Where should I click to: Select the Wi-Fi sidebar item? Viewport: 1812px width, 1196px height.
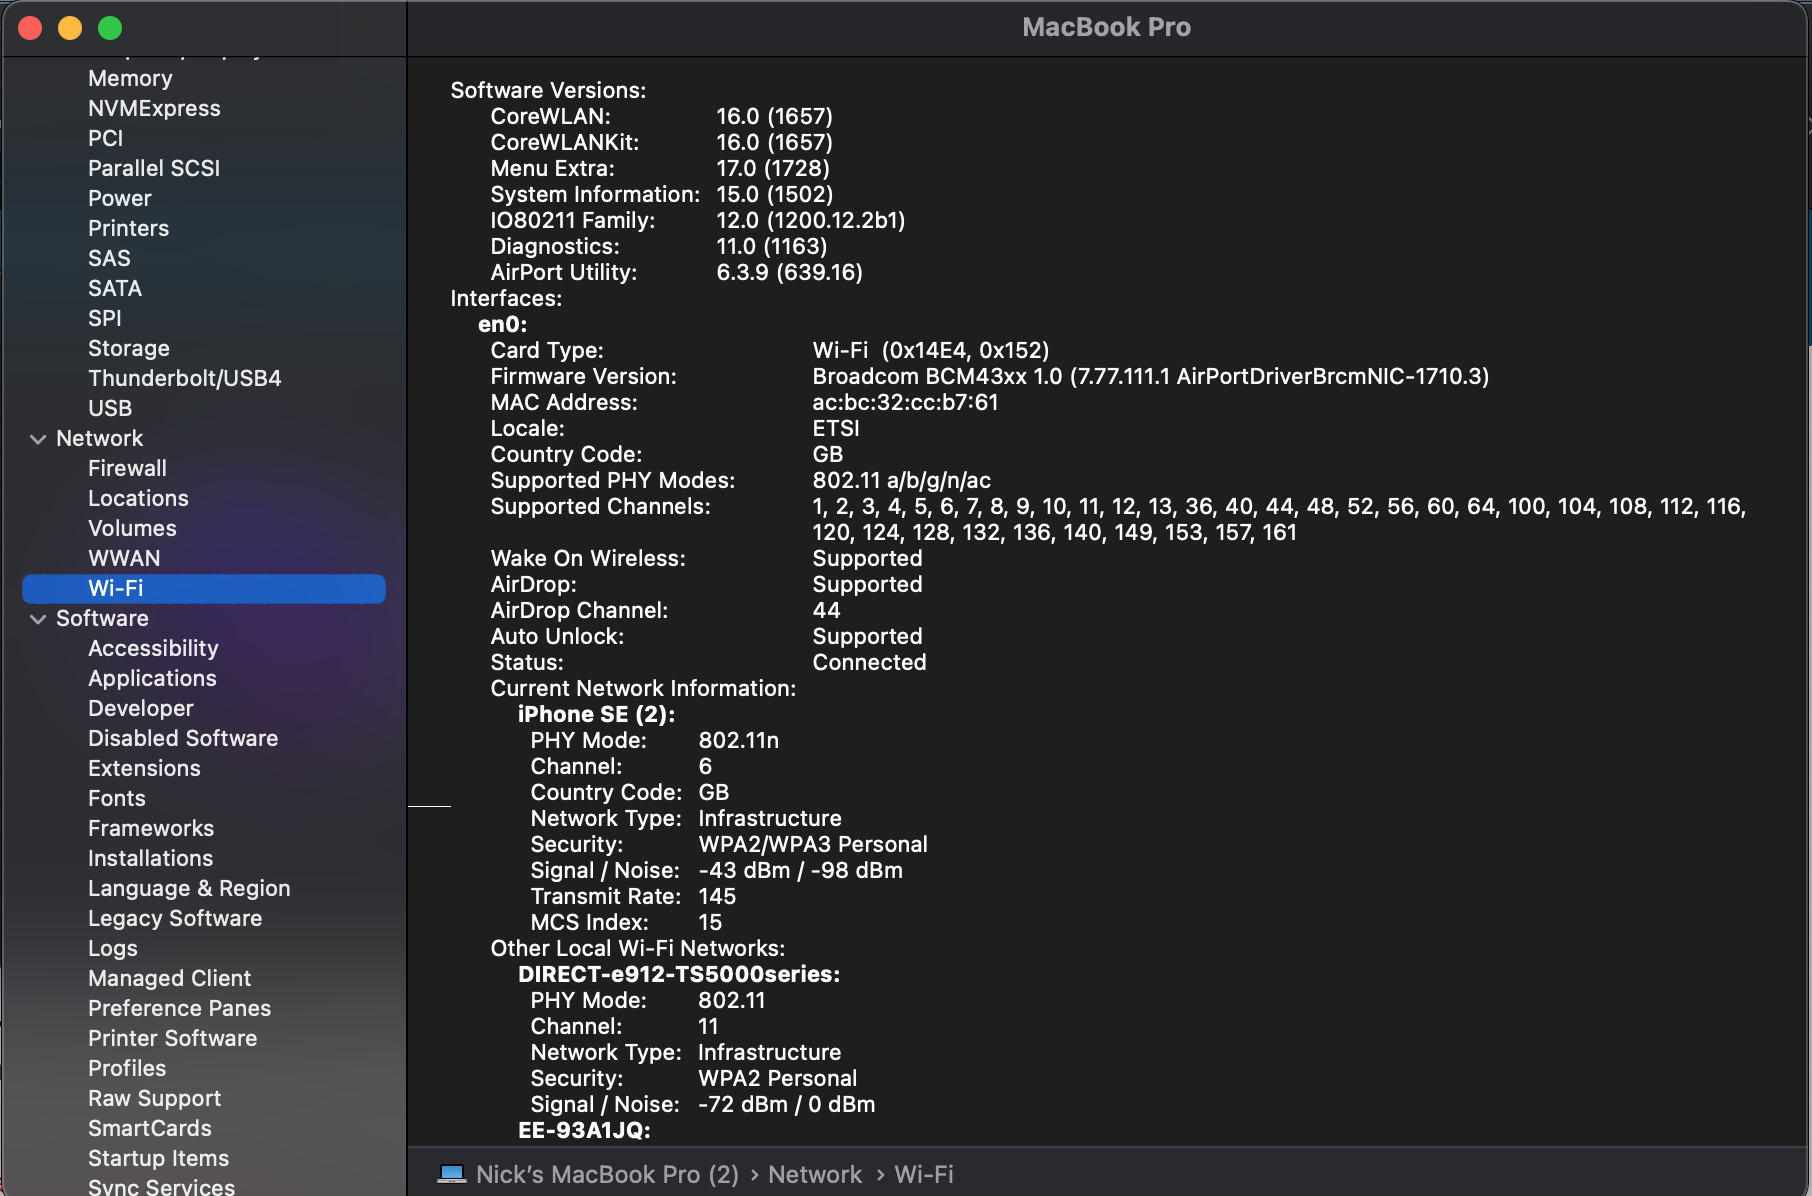[116, 588]
